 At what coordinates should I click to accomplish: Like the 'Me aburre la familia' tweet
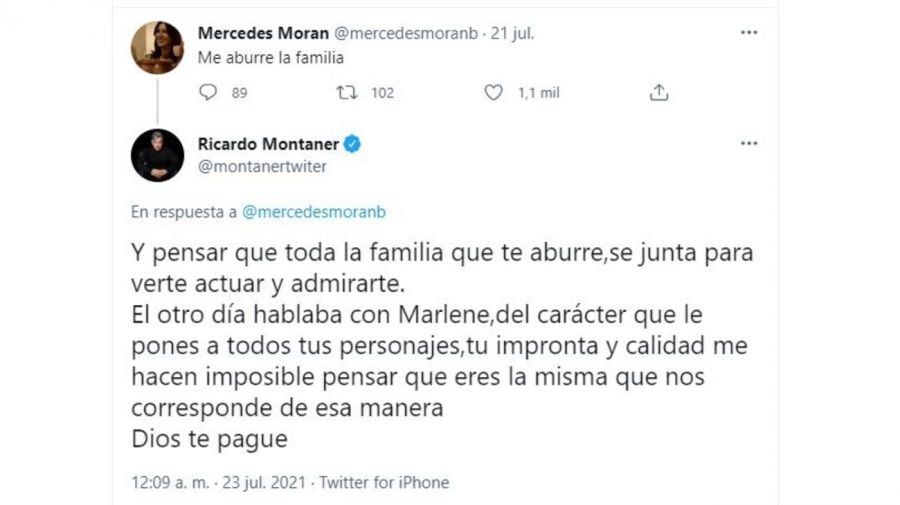tap(493, 93)
